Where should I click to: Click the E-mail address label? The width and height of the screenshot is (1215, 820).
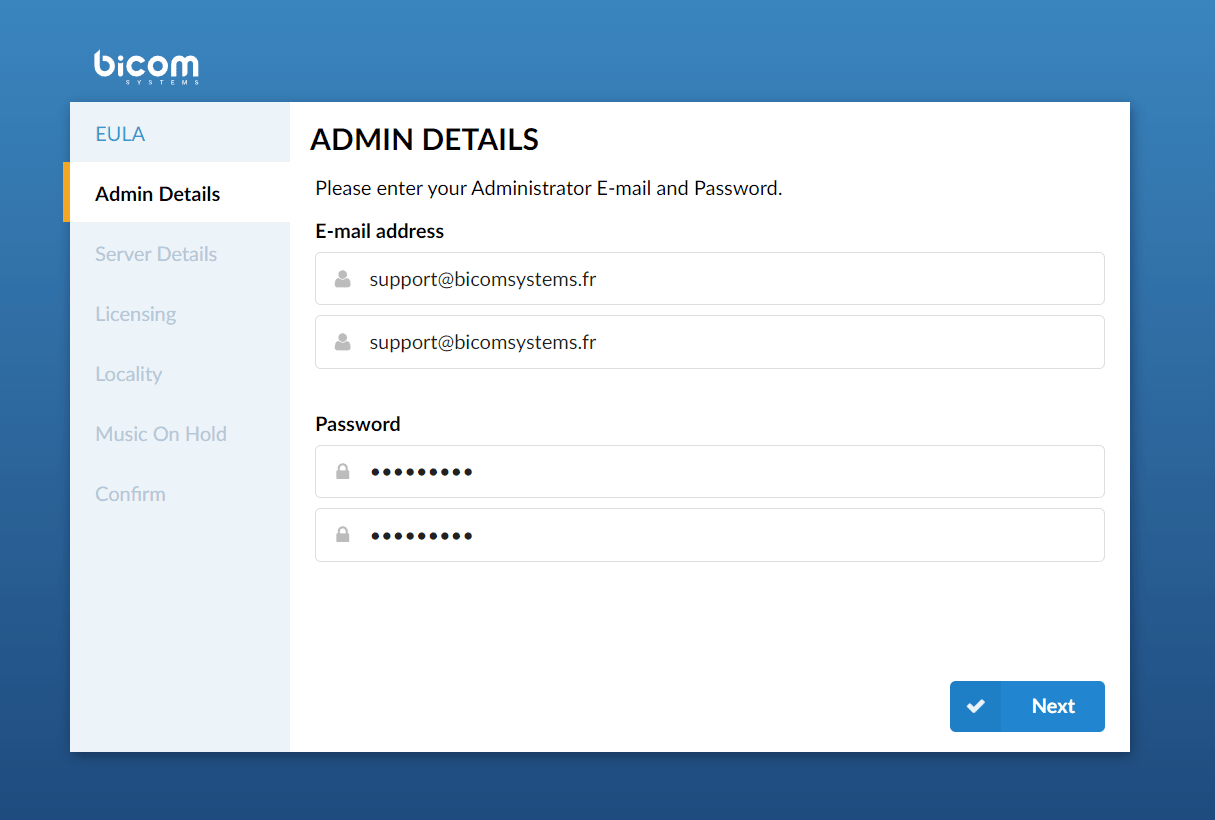(x=380, y=231)
